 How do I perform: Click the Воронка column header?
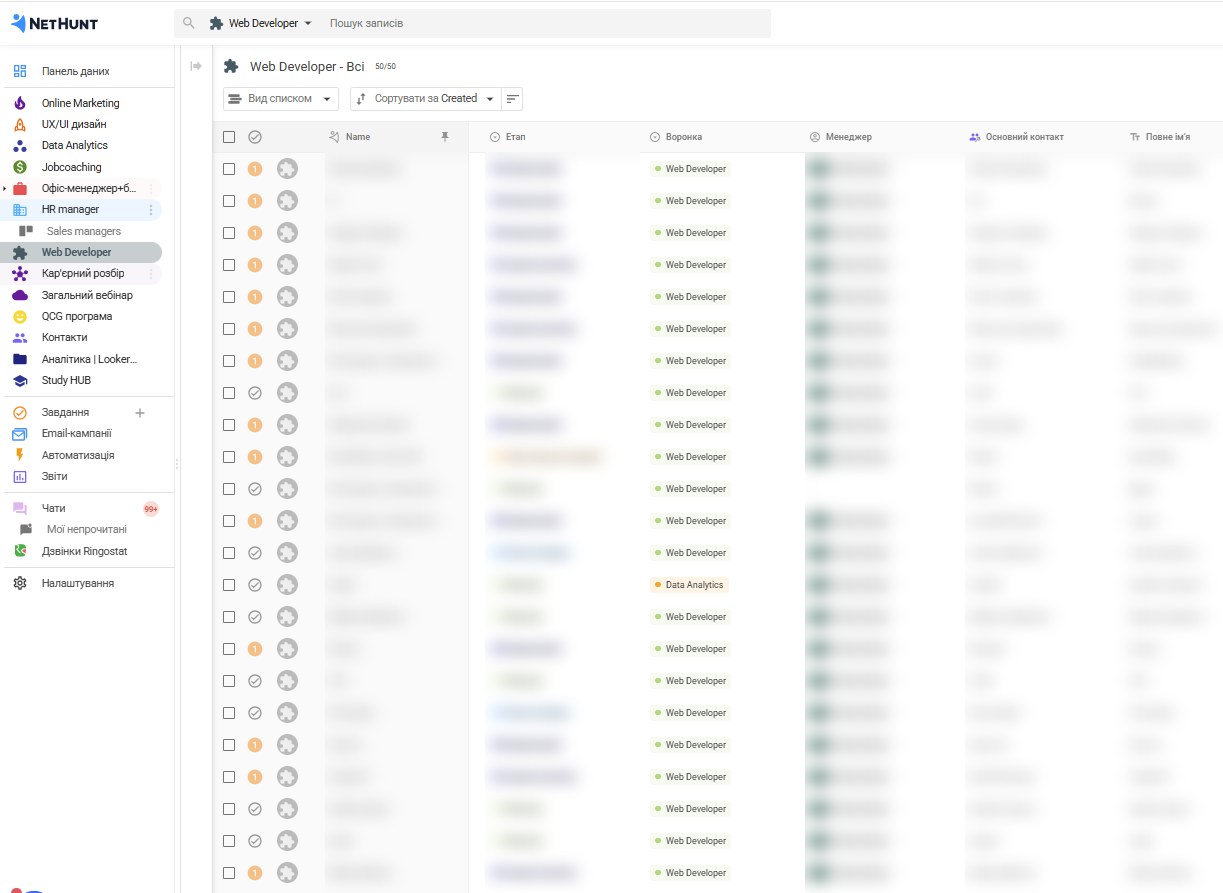point(684,137)
